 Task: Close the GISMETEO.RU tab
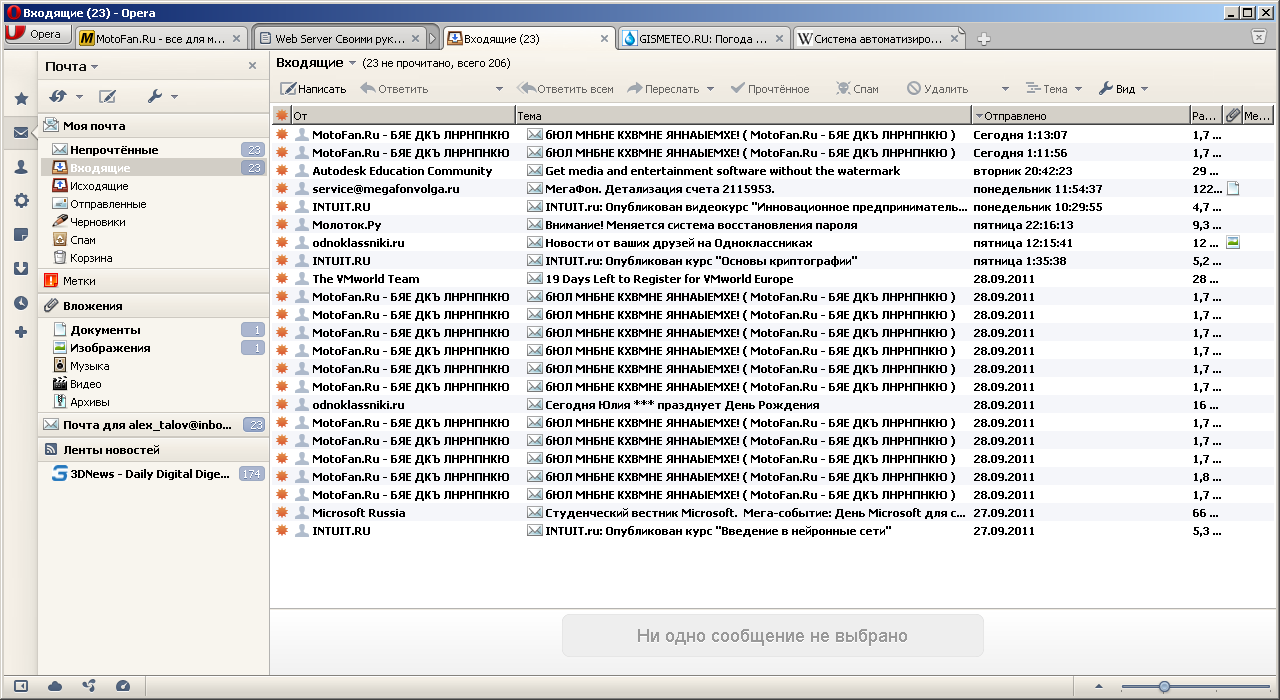click(779, 39)
